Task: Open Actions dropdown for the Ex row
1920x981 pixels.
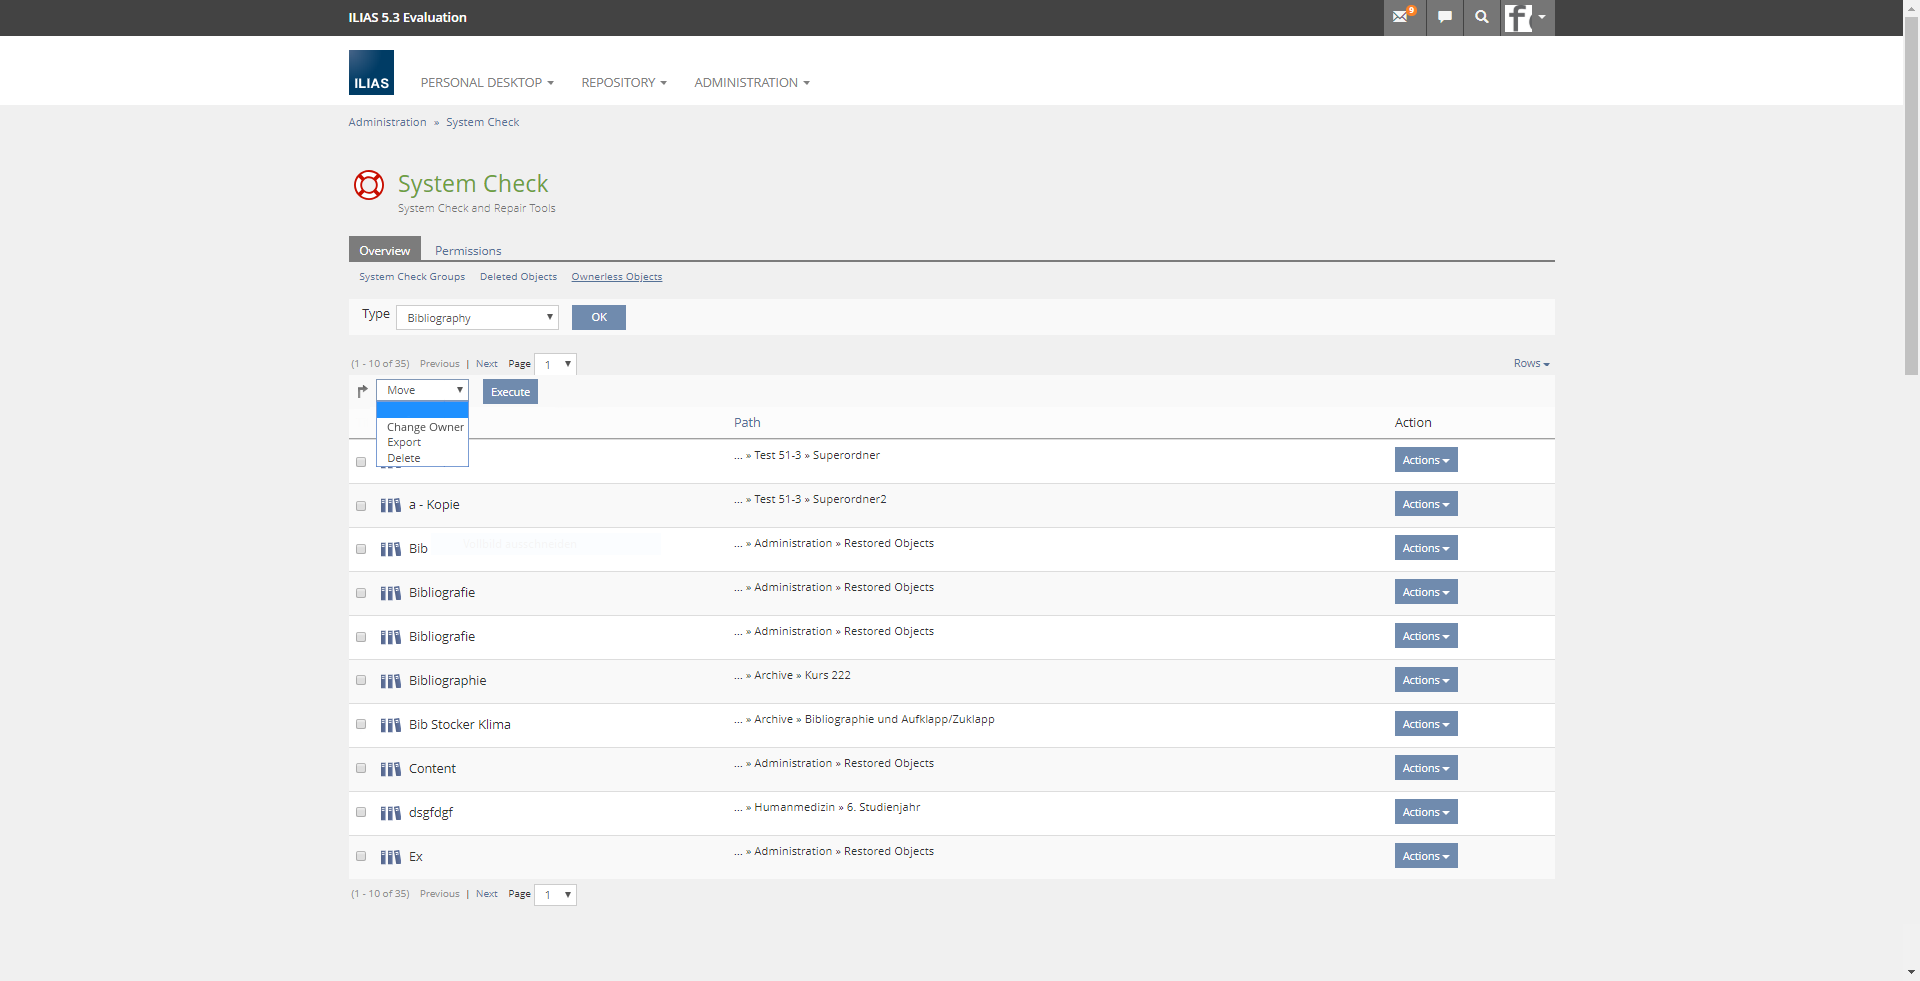Action: pos(1425,856)
